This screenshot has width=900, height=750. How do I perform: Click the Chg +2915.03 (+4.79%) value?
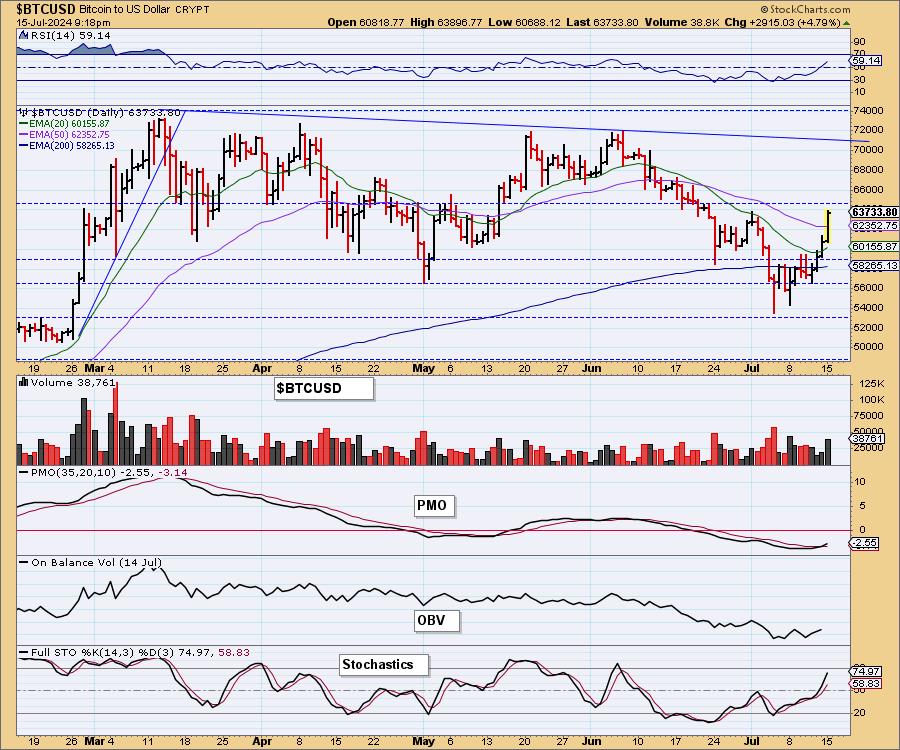click(782, 22)
